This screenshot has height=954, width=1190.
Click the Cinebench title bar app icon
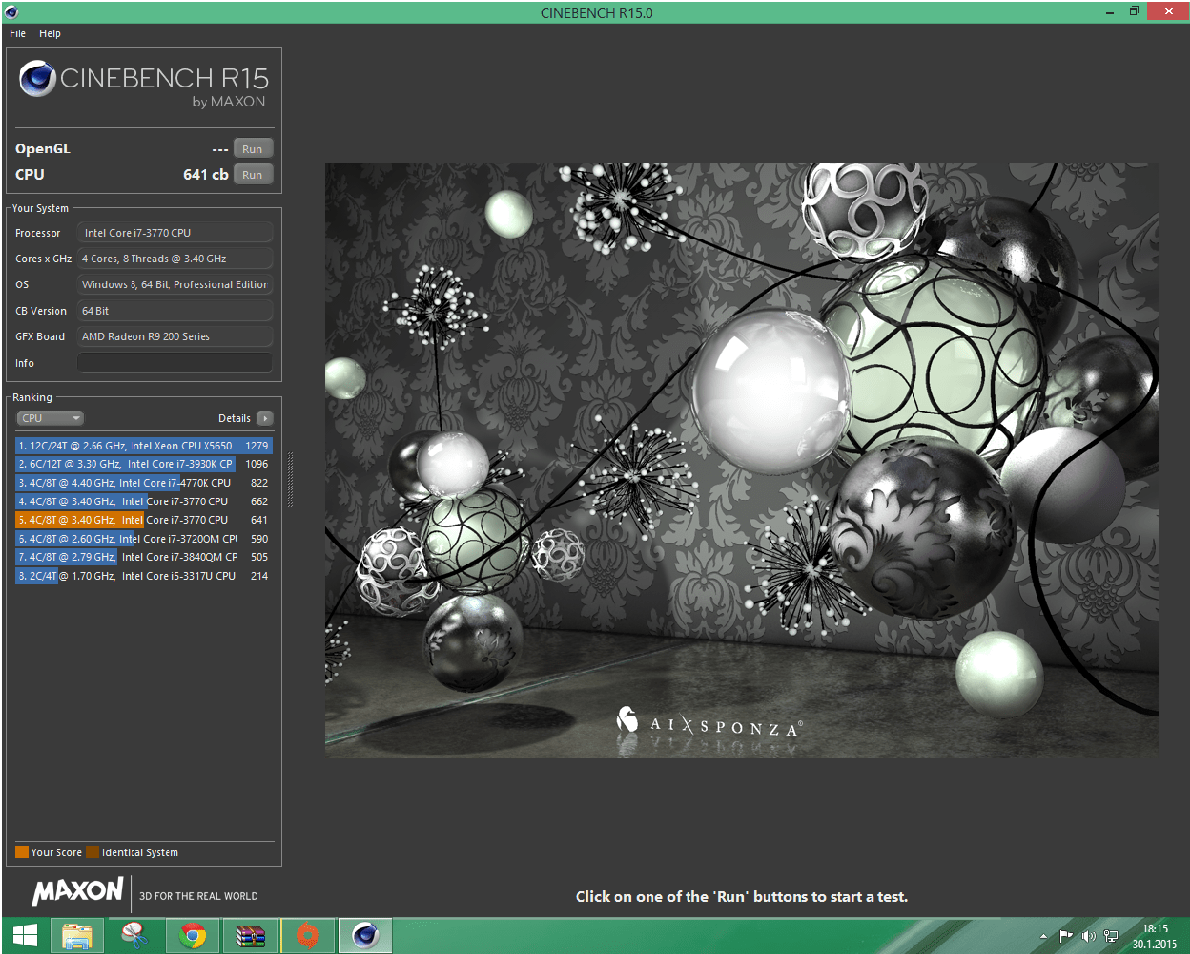click(x=11, y=12)
